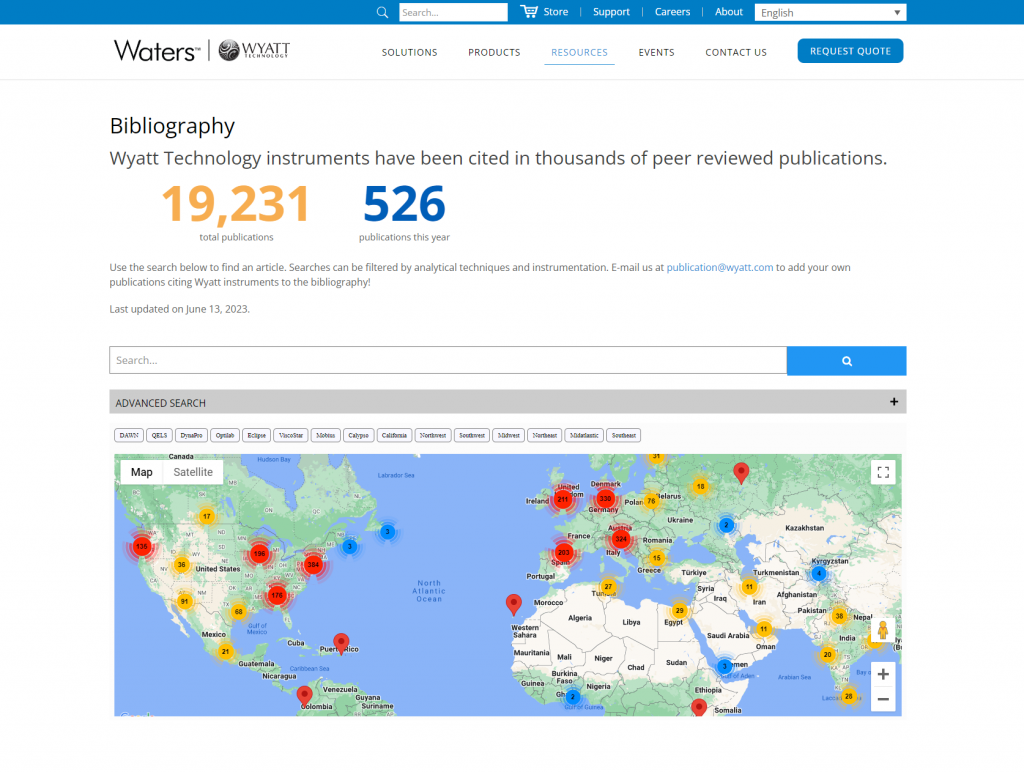Zoom in on the map

(x=883, y=675)
